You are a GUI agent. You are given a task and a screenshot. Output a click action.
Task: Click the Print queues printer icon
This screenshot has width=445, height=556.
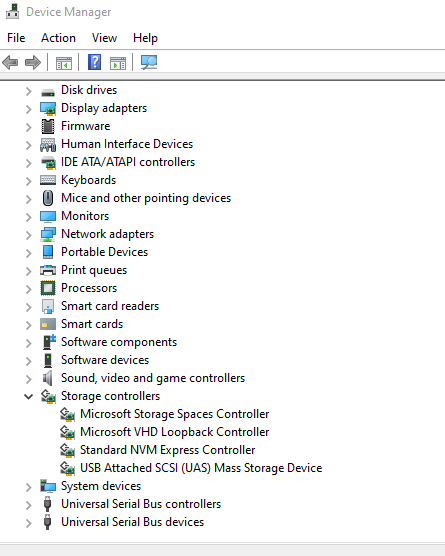pyautogui.click(x=48, y=271)
